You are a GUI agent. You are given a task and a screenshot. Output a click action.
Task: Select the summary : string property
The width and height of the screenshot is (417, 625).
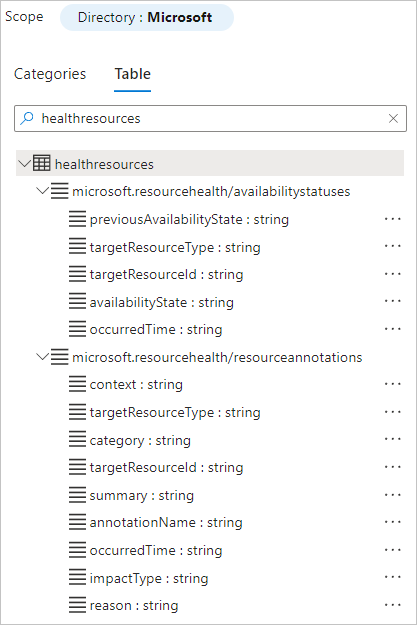142,495
